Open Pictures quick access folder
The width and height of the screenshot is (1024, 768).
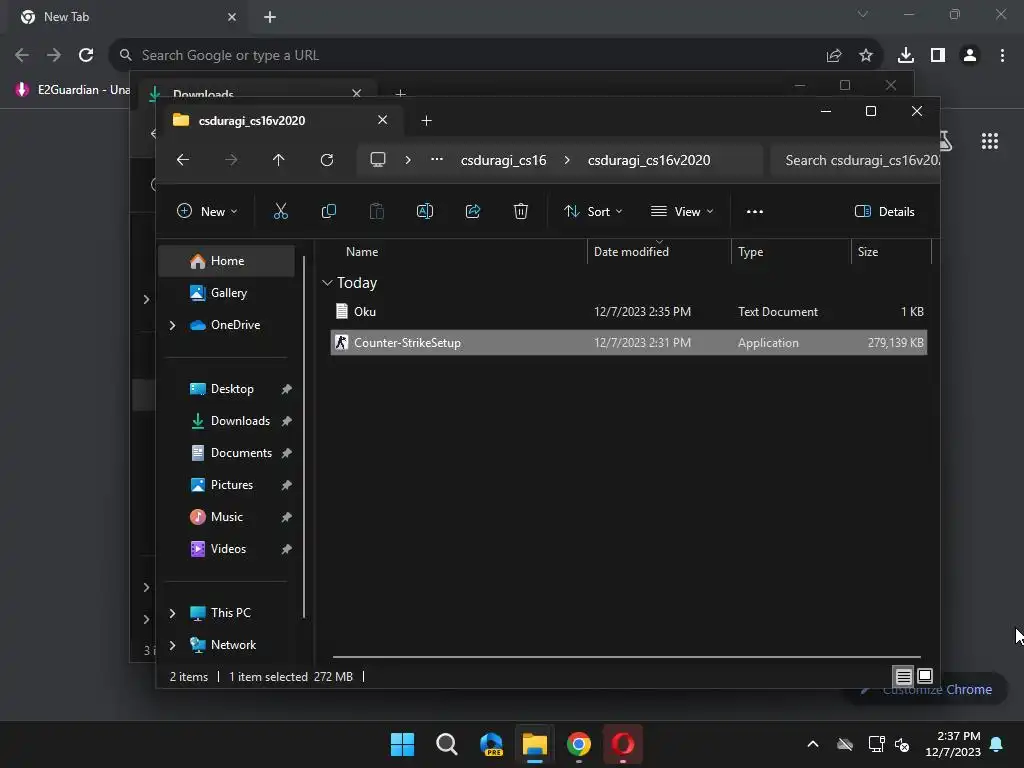tap(231, 485)
